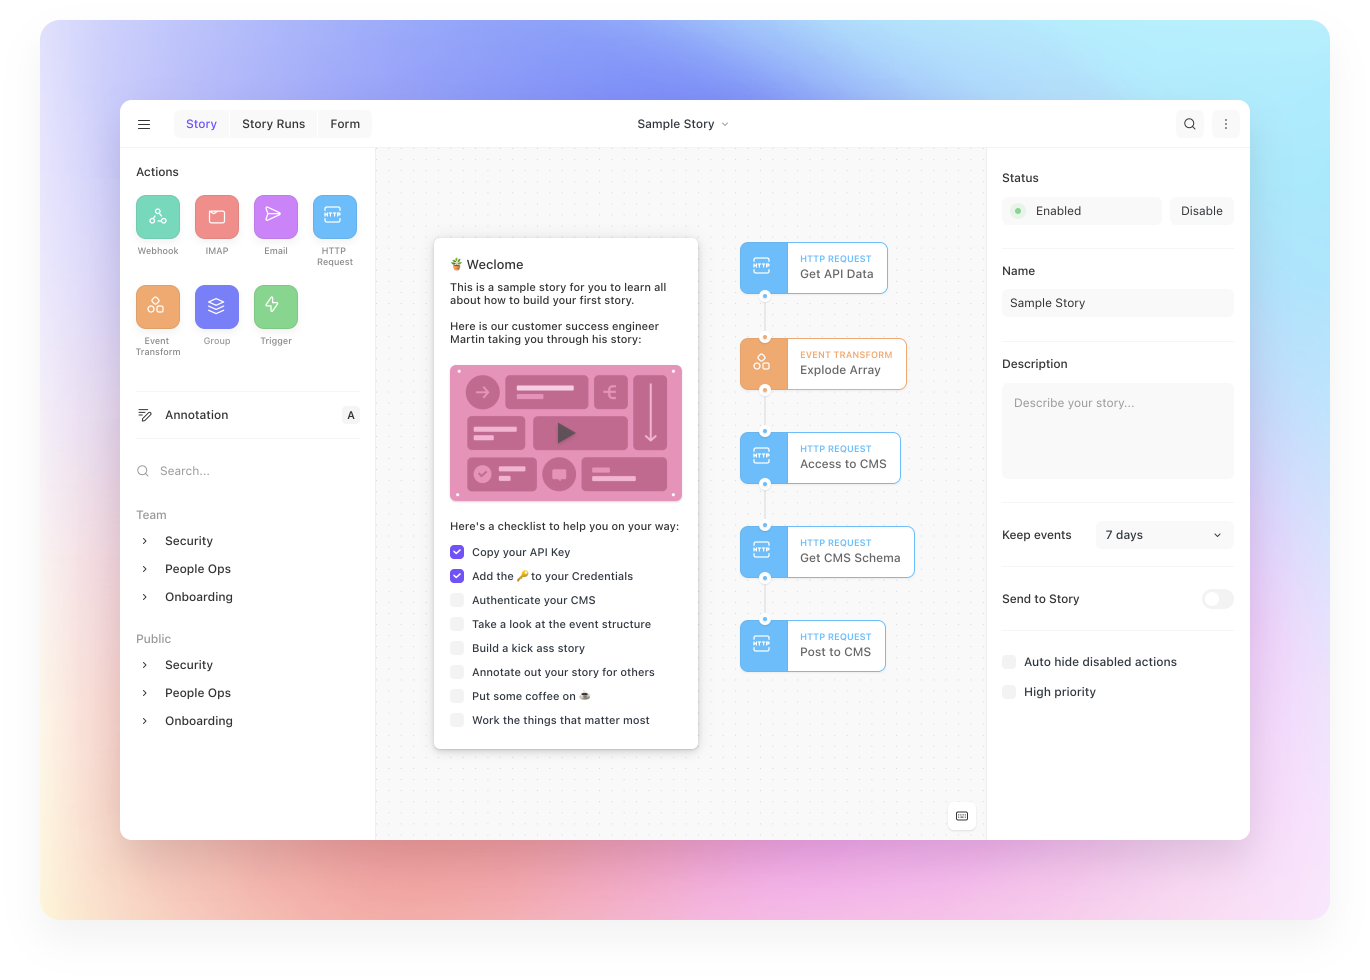Check Annotate out your story for others
Screen dimensions: 1370x980
pos(457,672)
